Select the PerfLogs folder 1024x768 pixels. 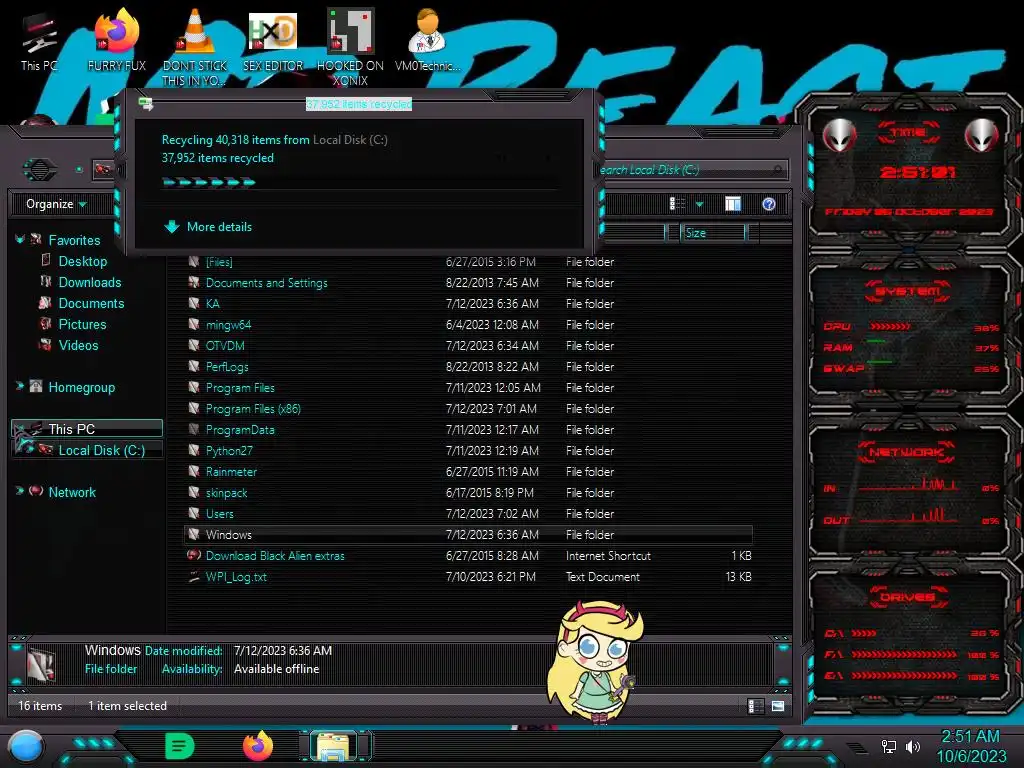(468, 366)
